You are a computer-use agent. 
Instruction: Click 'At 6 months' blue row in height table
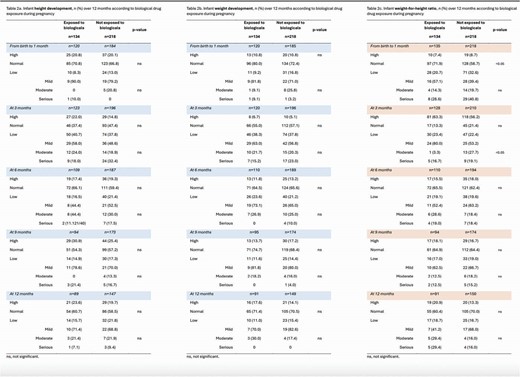(x=78, y=172)
